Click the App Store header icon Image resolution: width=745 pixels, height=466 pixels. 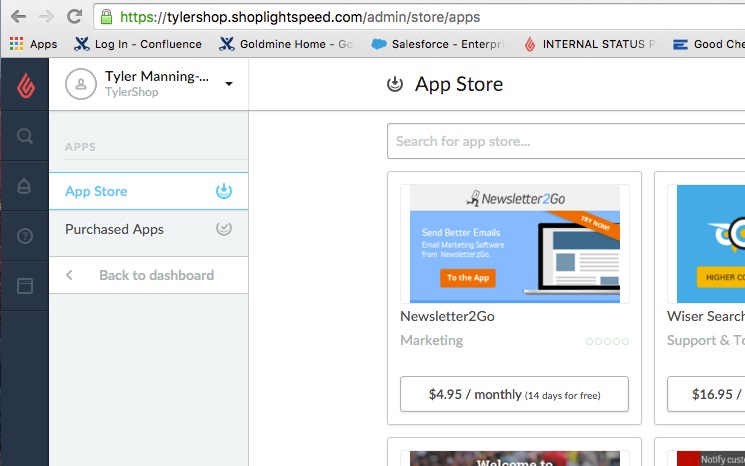[x=395, y=84]
